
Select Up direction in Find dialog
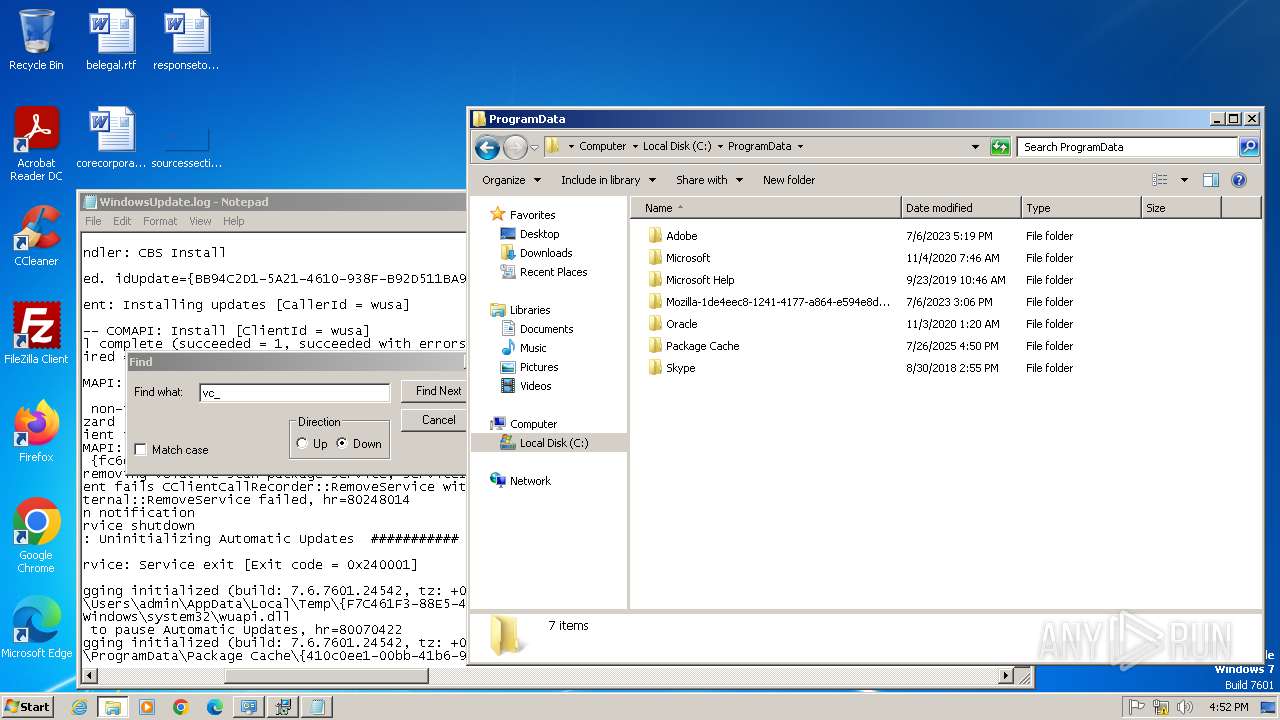(302, 444)
